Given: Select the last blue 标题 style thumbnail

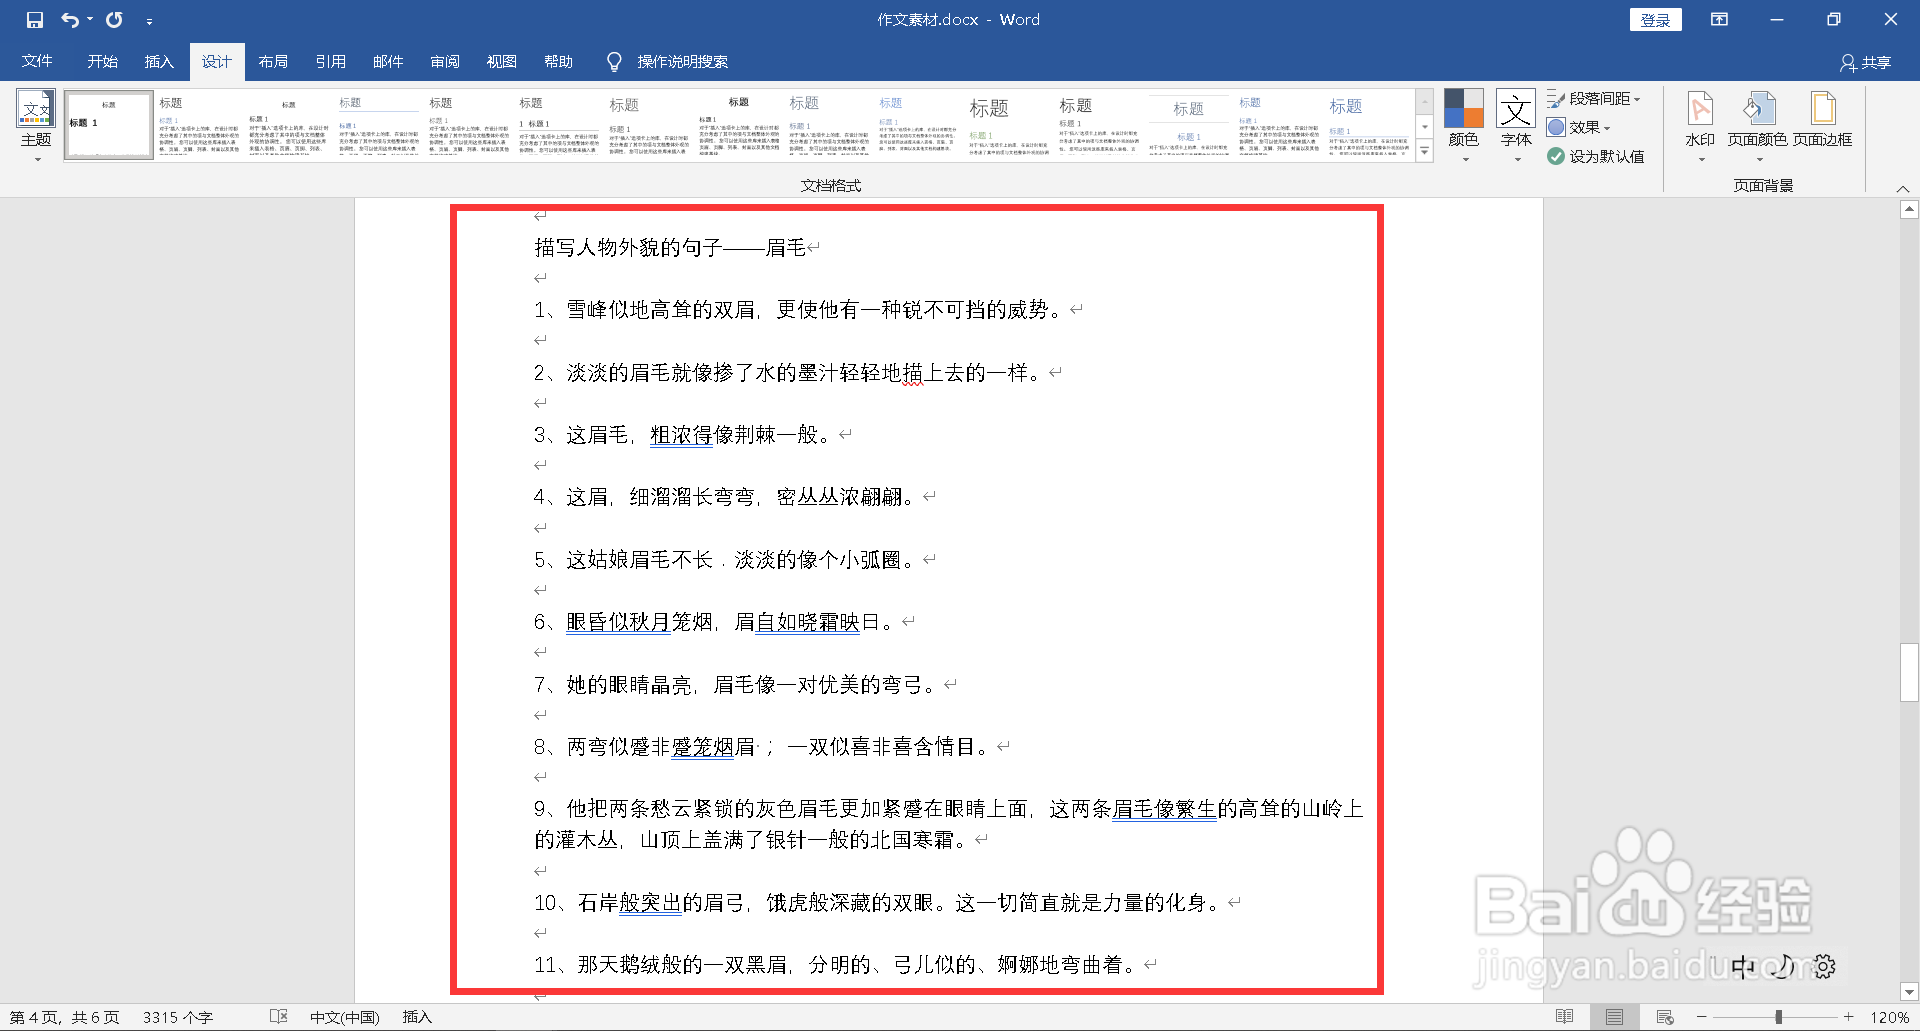Looking at the screenshot, I should pyautogui.click(x=1369, y=125).
